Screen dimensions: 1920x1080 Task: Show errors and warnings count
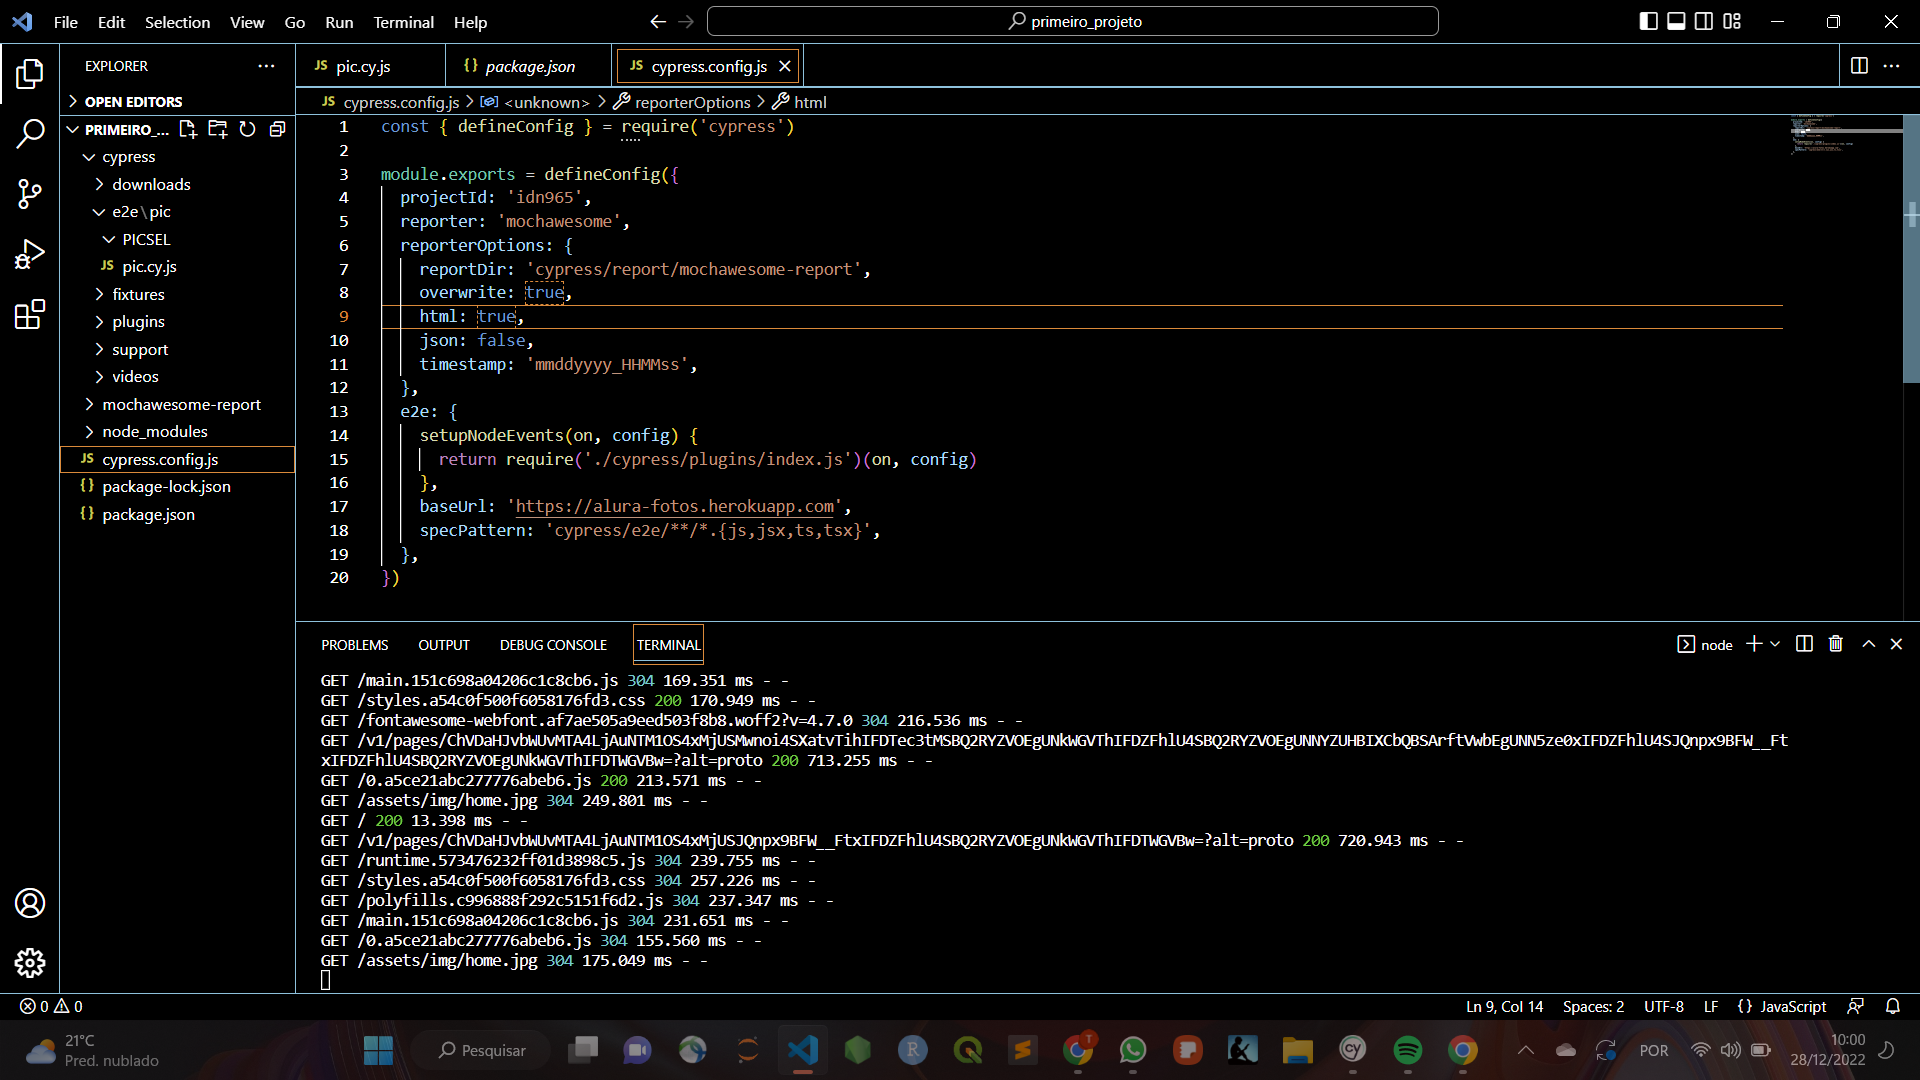click(x=51, y=1006)
